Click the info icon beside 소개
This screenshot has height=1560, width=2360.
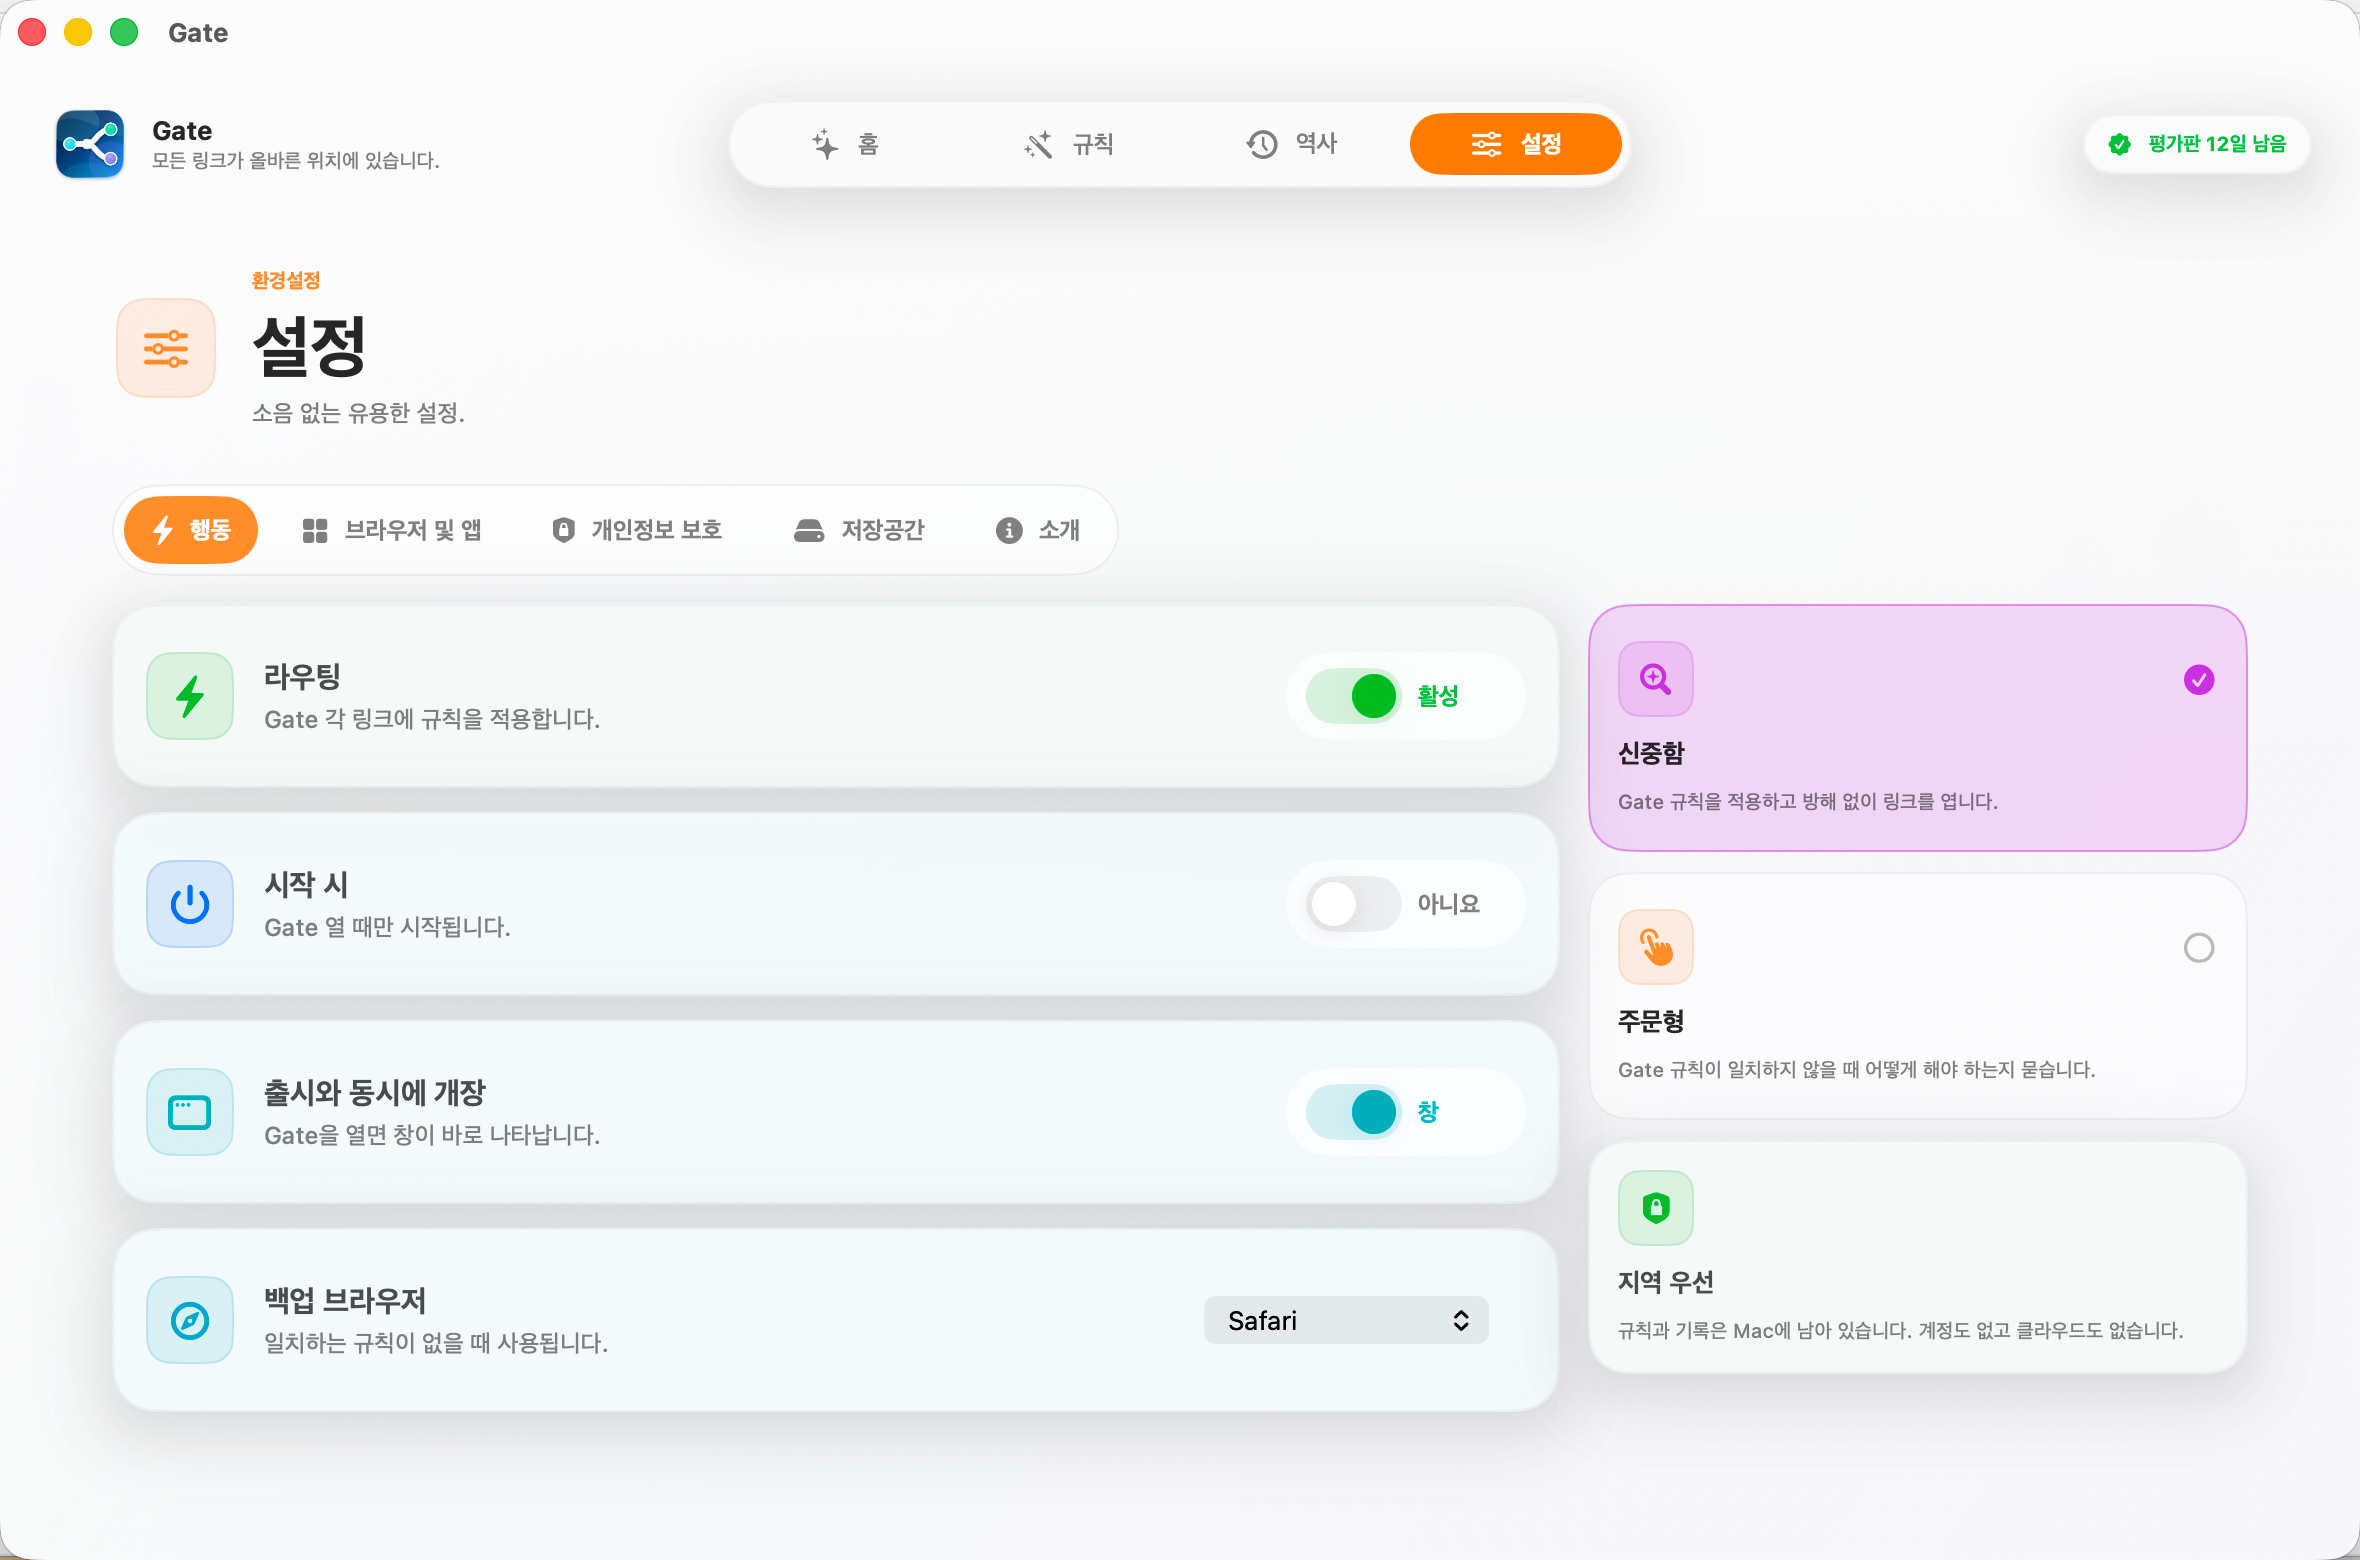tap(1009, 530)
